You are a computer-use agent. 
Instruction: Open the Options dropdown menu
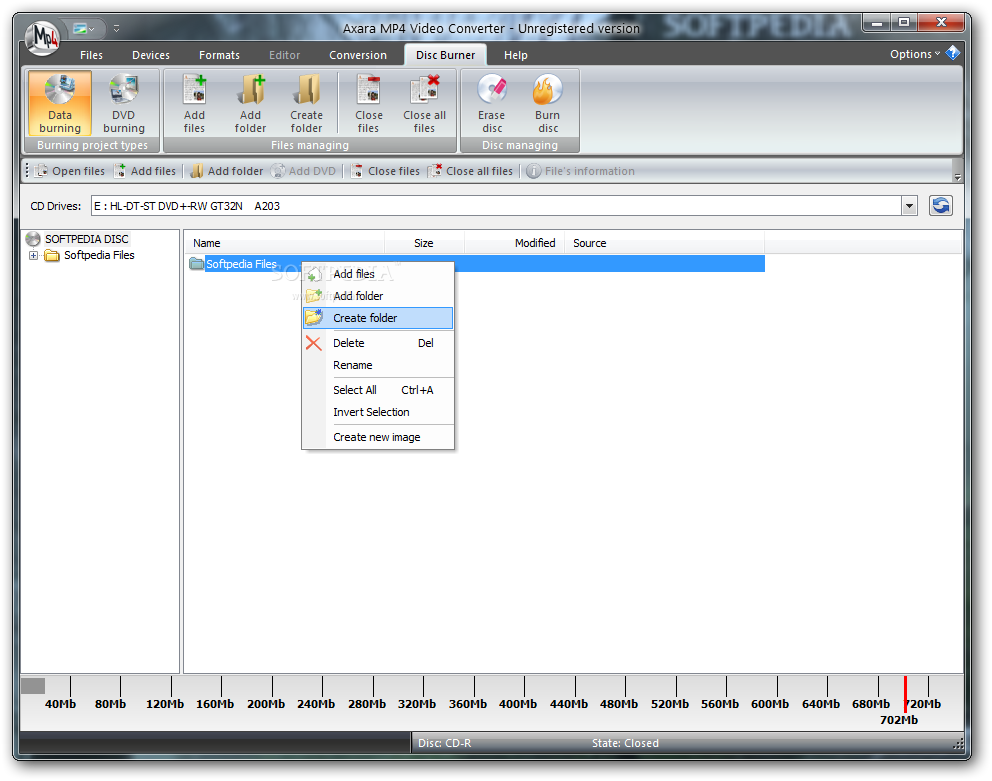915,54
